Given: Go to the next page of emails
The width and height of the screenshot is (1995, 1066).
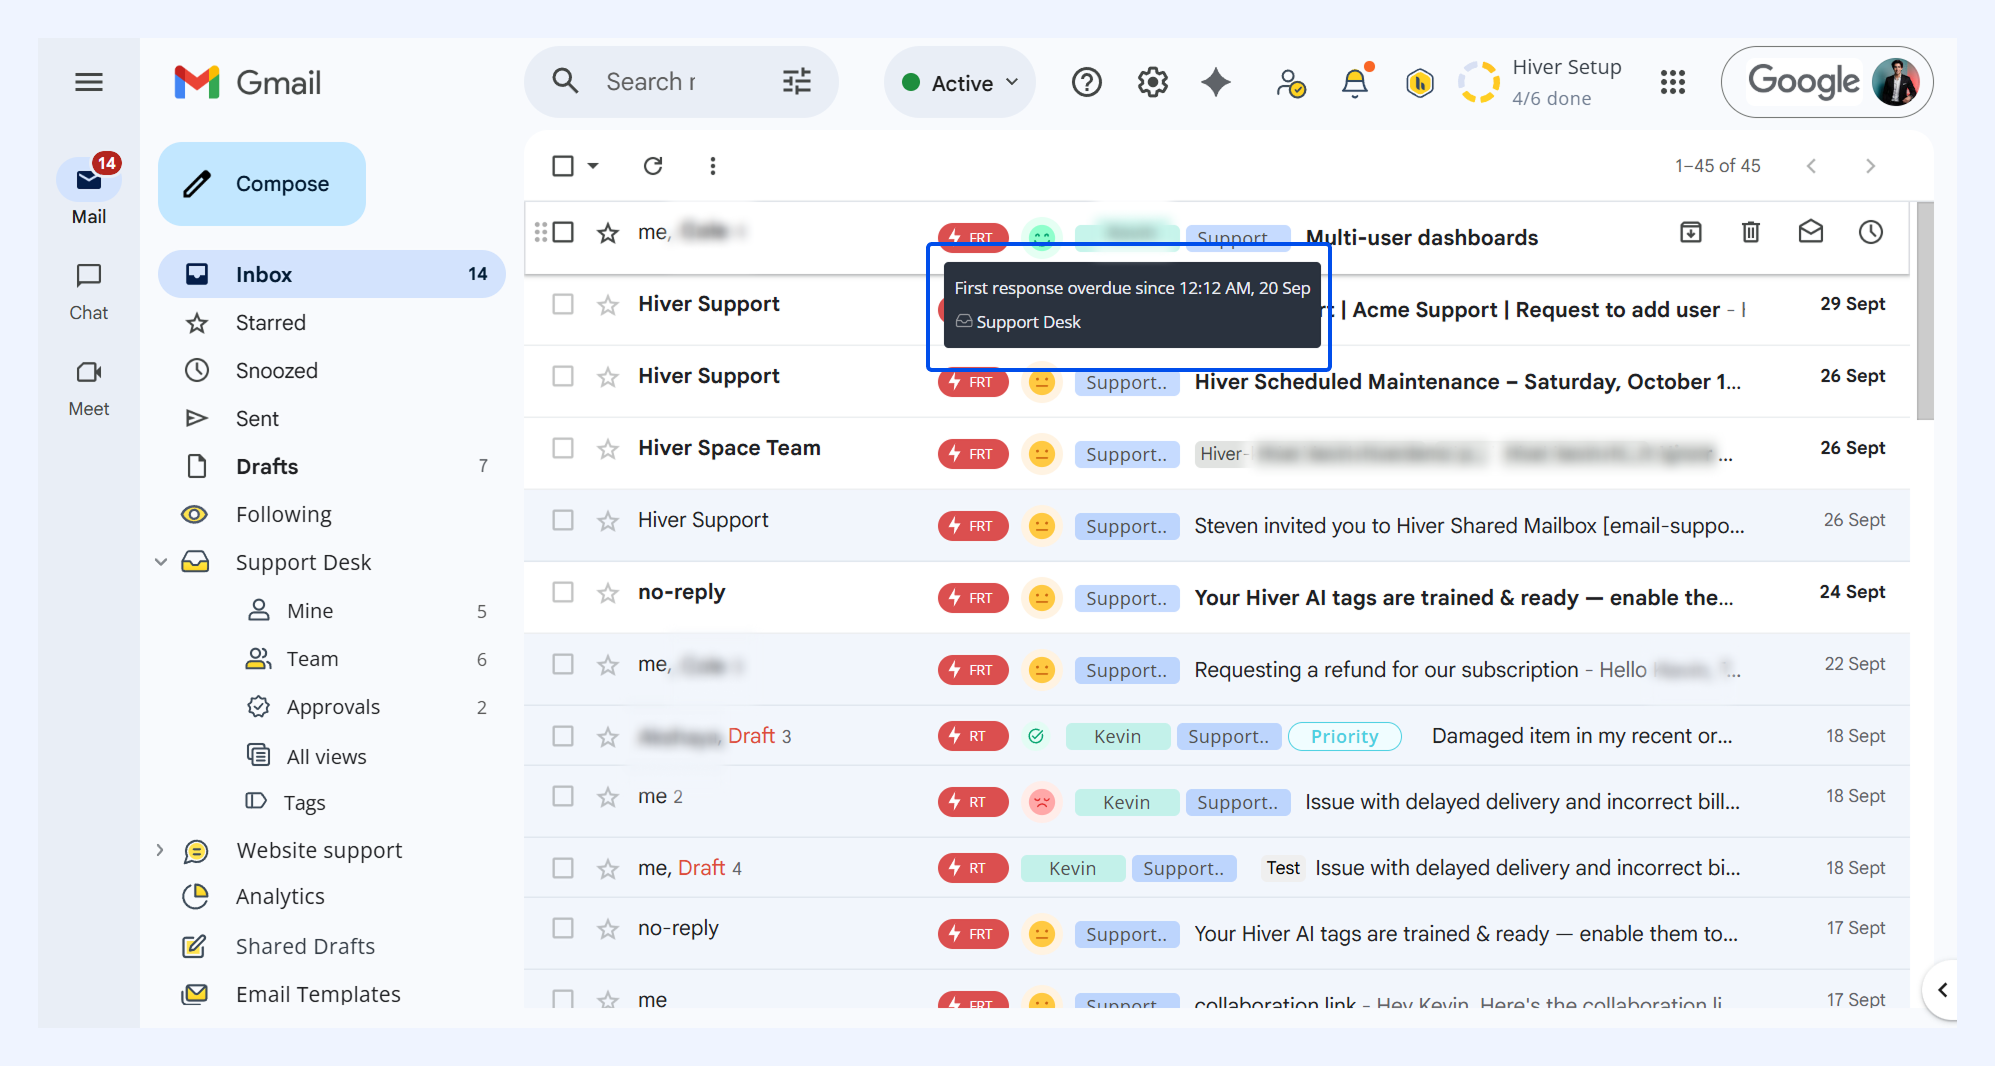Looking at the screenshot, I should (x=1870, y=166).
